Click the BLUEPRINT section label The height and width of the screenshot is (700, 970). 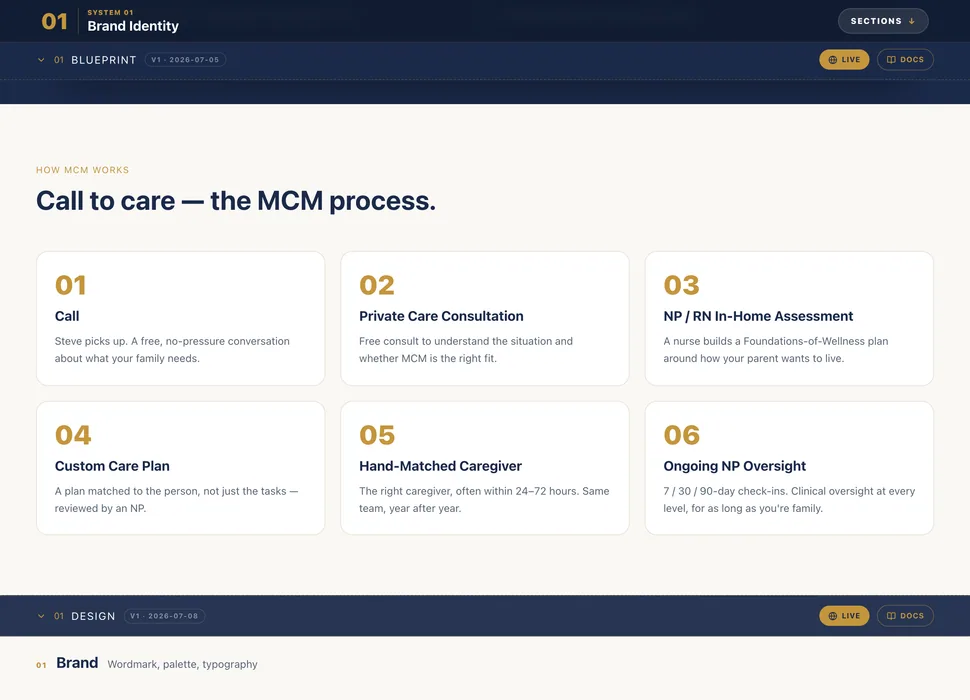coord(103,60)
